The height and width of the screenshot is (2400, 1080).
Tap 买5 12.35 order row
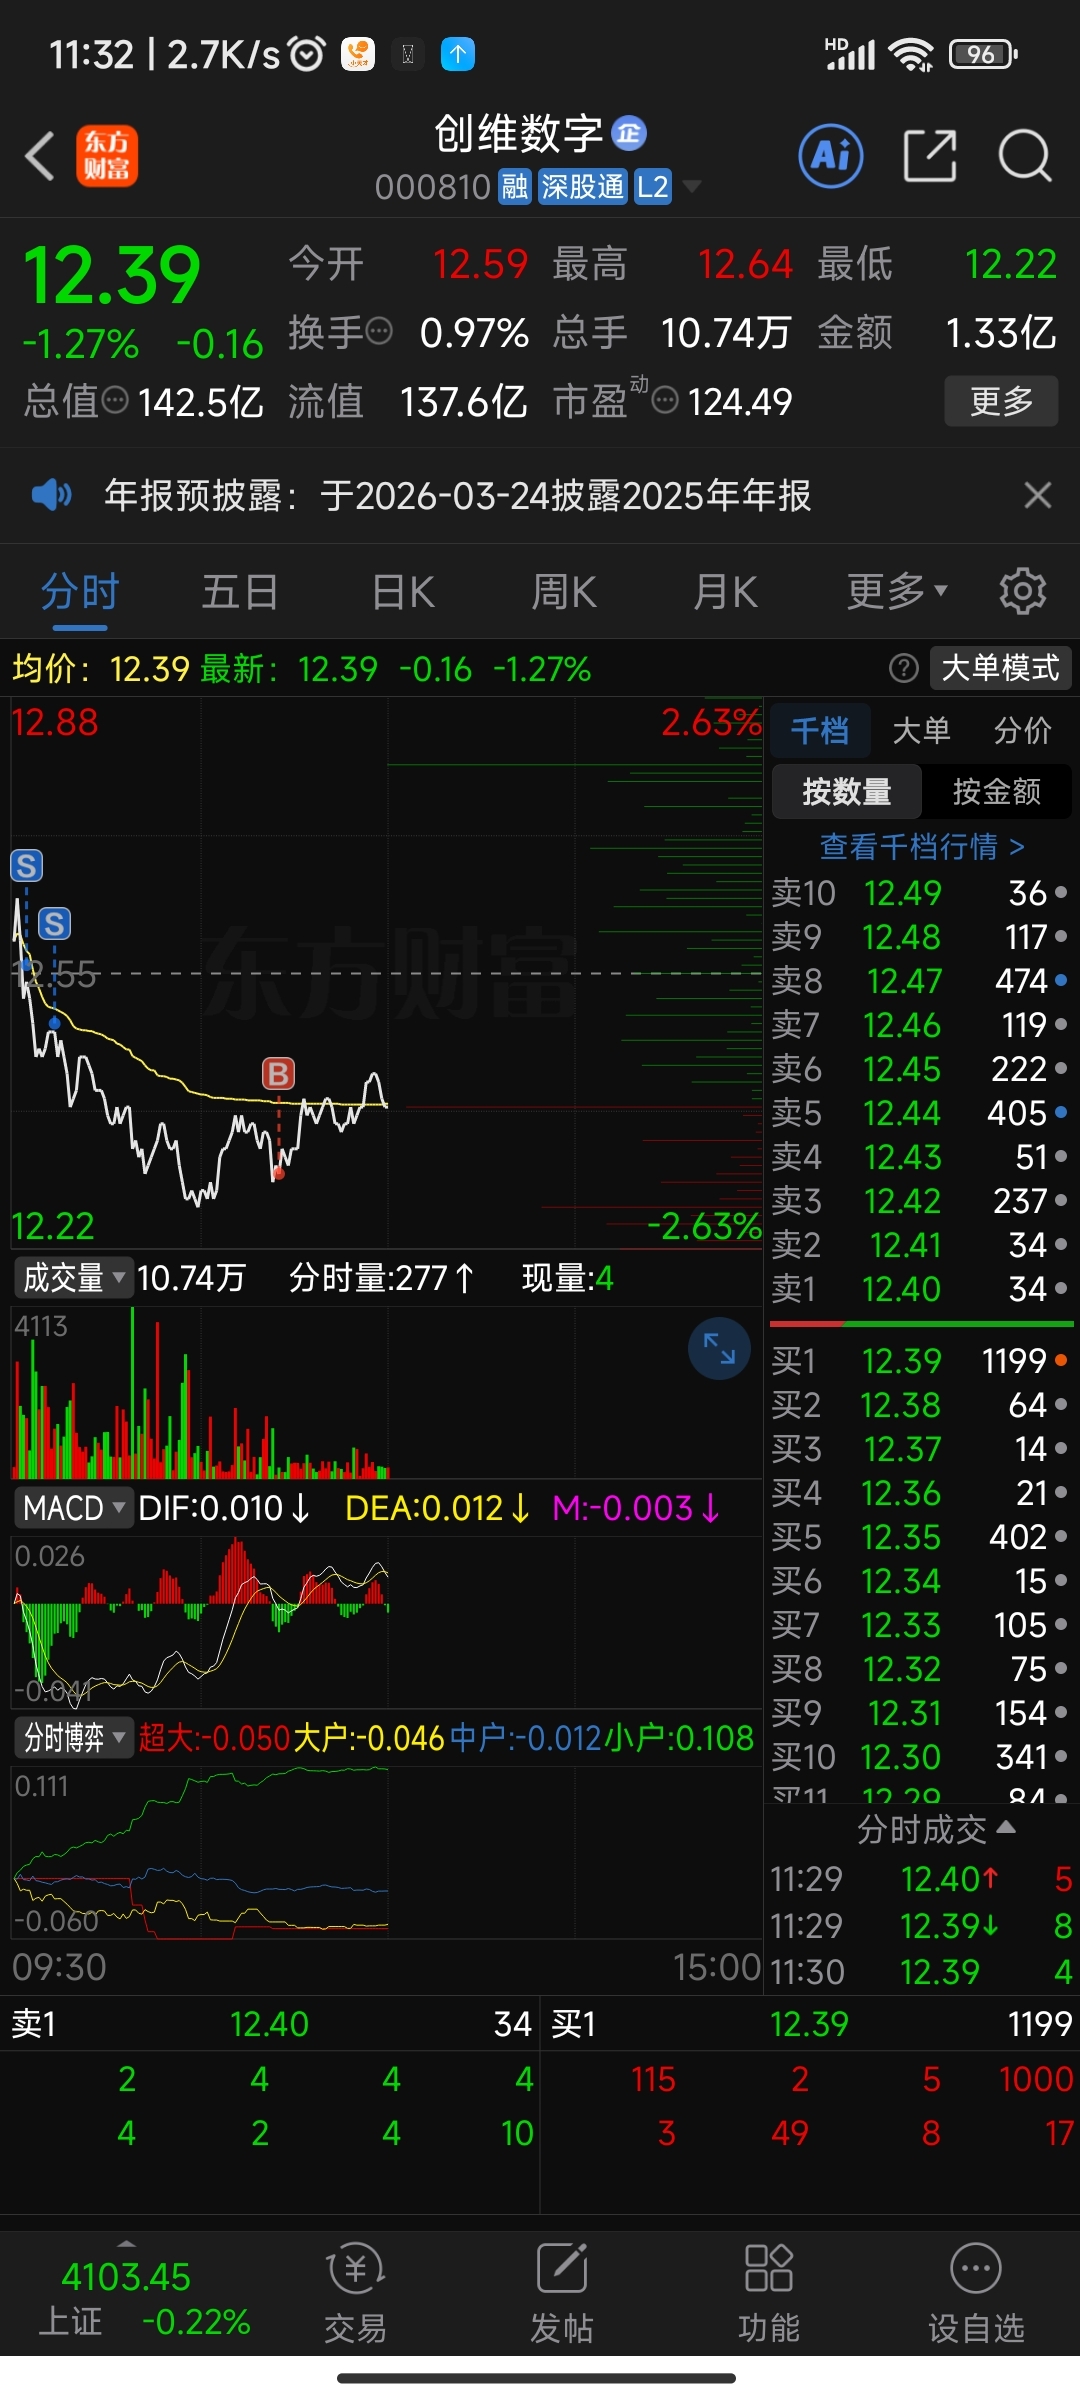(921, 1537)
